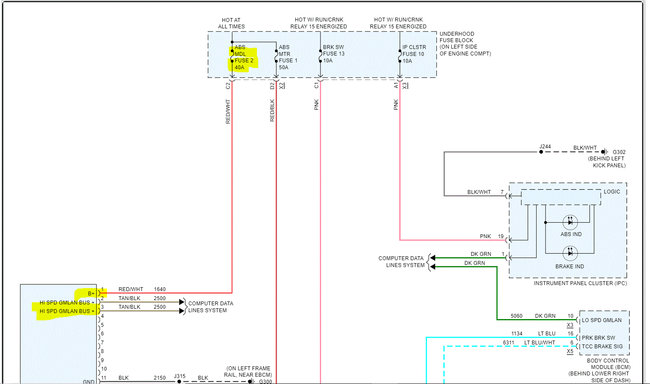Screen dimensions: 650x384
Task: Select the UNDERHOOD FUSE BLOCK description
Action: pos(465,44)
